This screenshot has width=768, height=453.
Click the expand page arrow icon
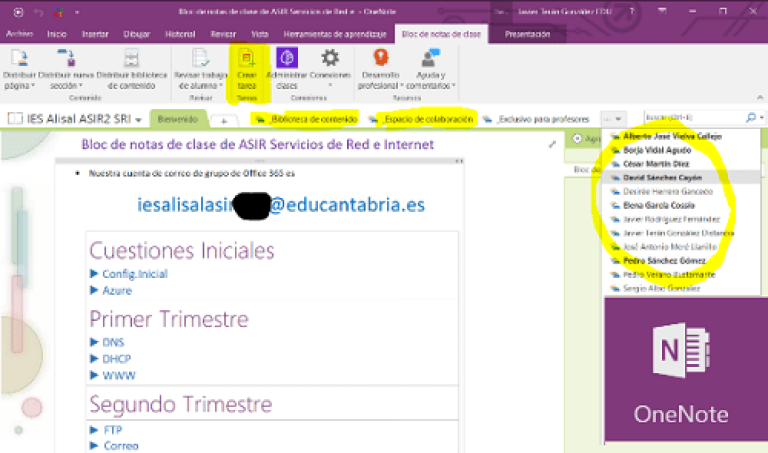(x=552, y=144)
